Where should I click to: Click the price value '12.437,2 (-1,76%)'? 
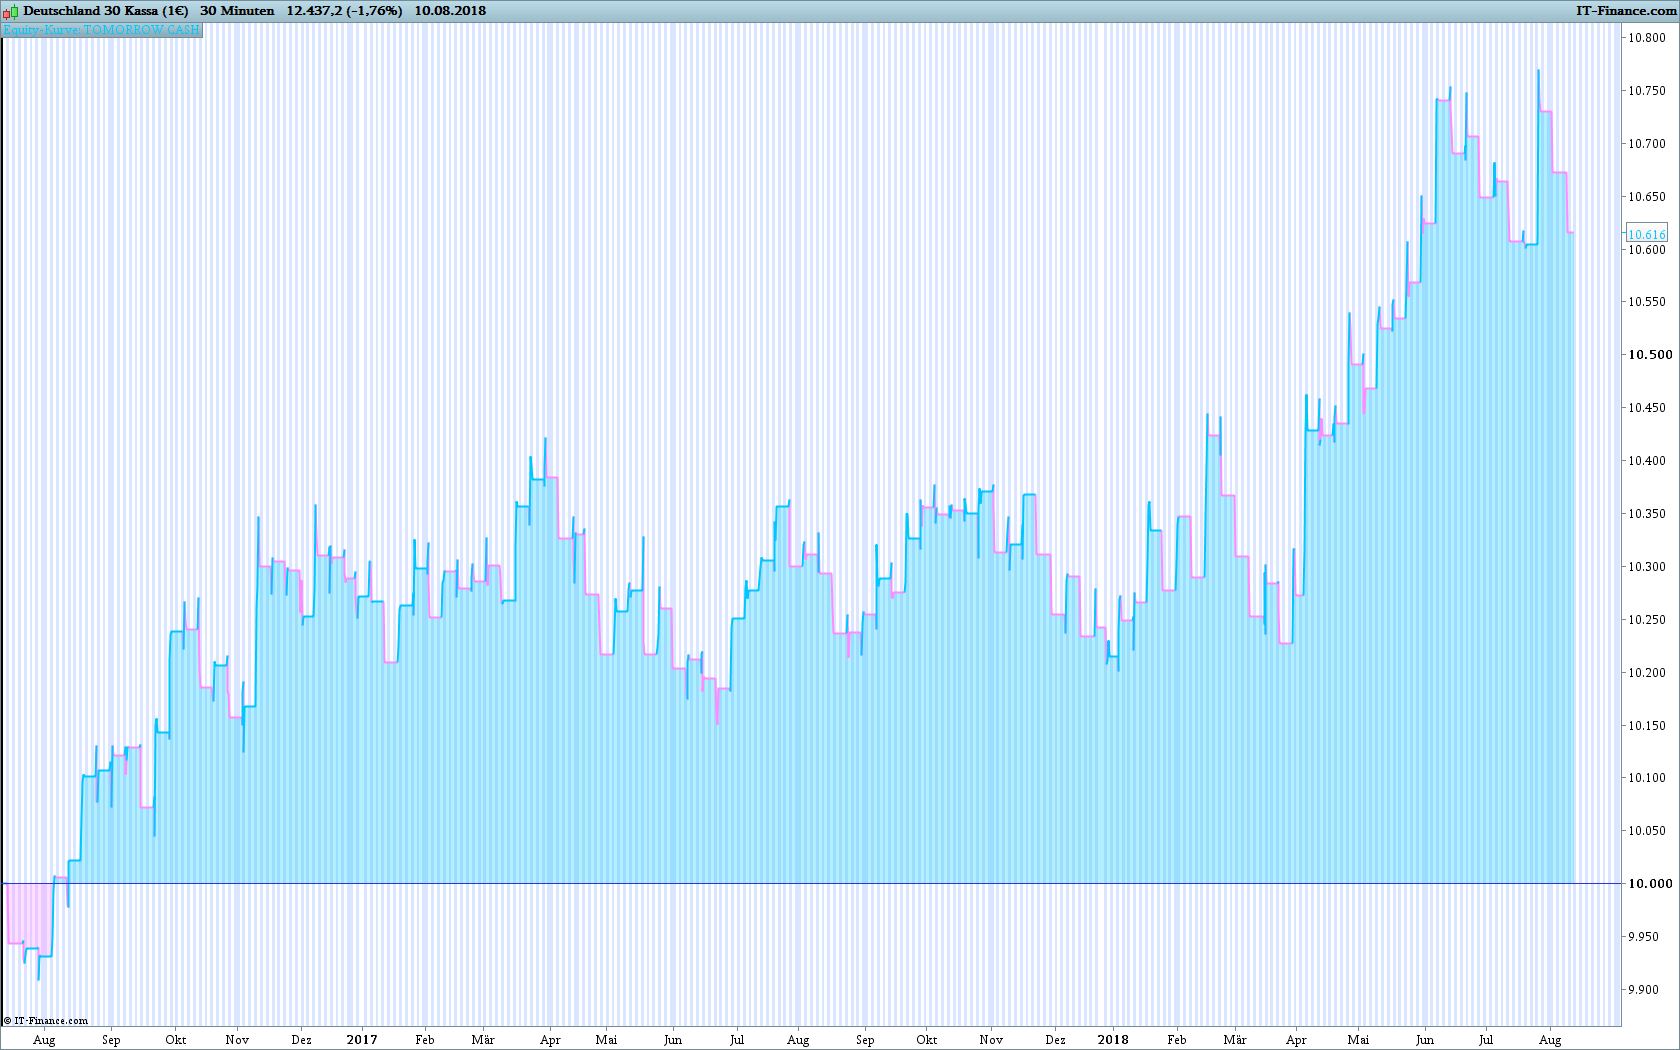pos(344,11)
